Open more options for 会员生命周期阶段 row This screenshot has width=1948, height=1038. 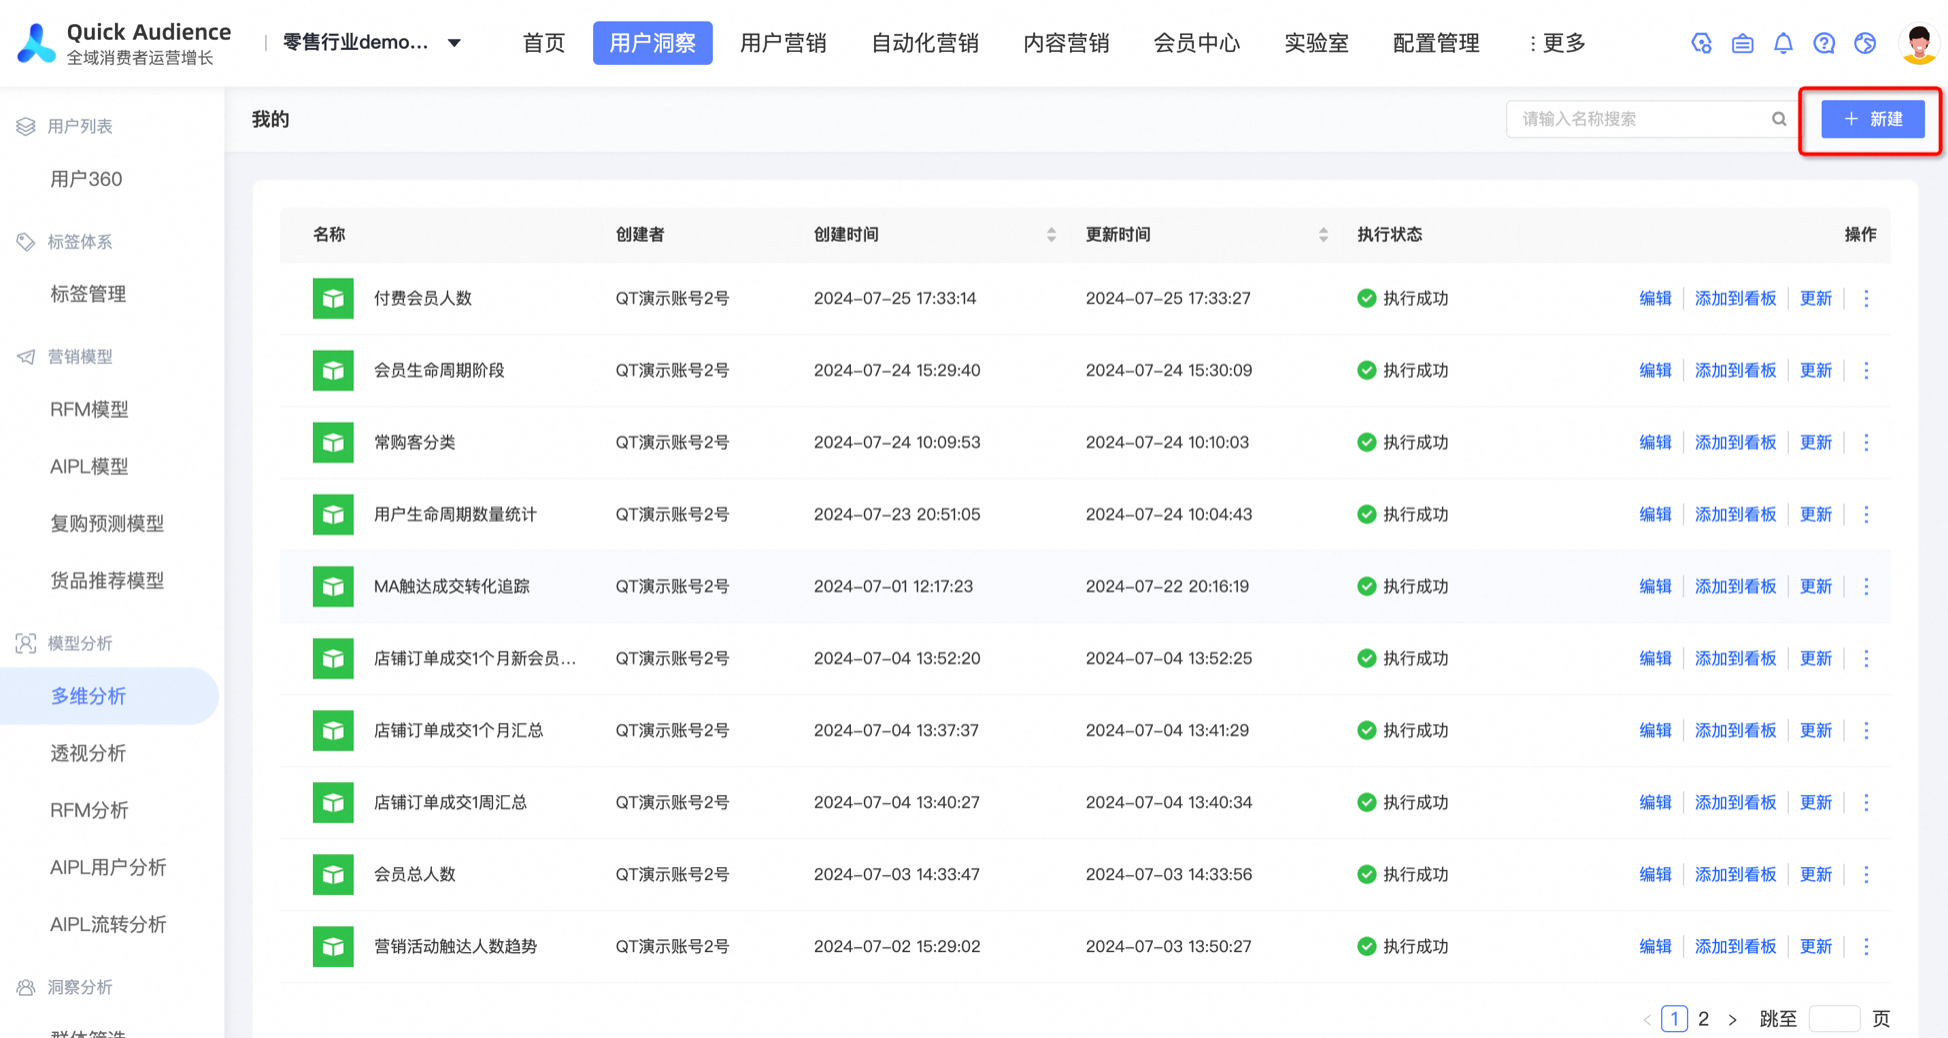pyautogui.click(x=1866, y=370)
